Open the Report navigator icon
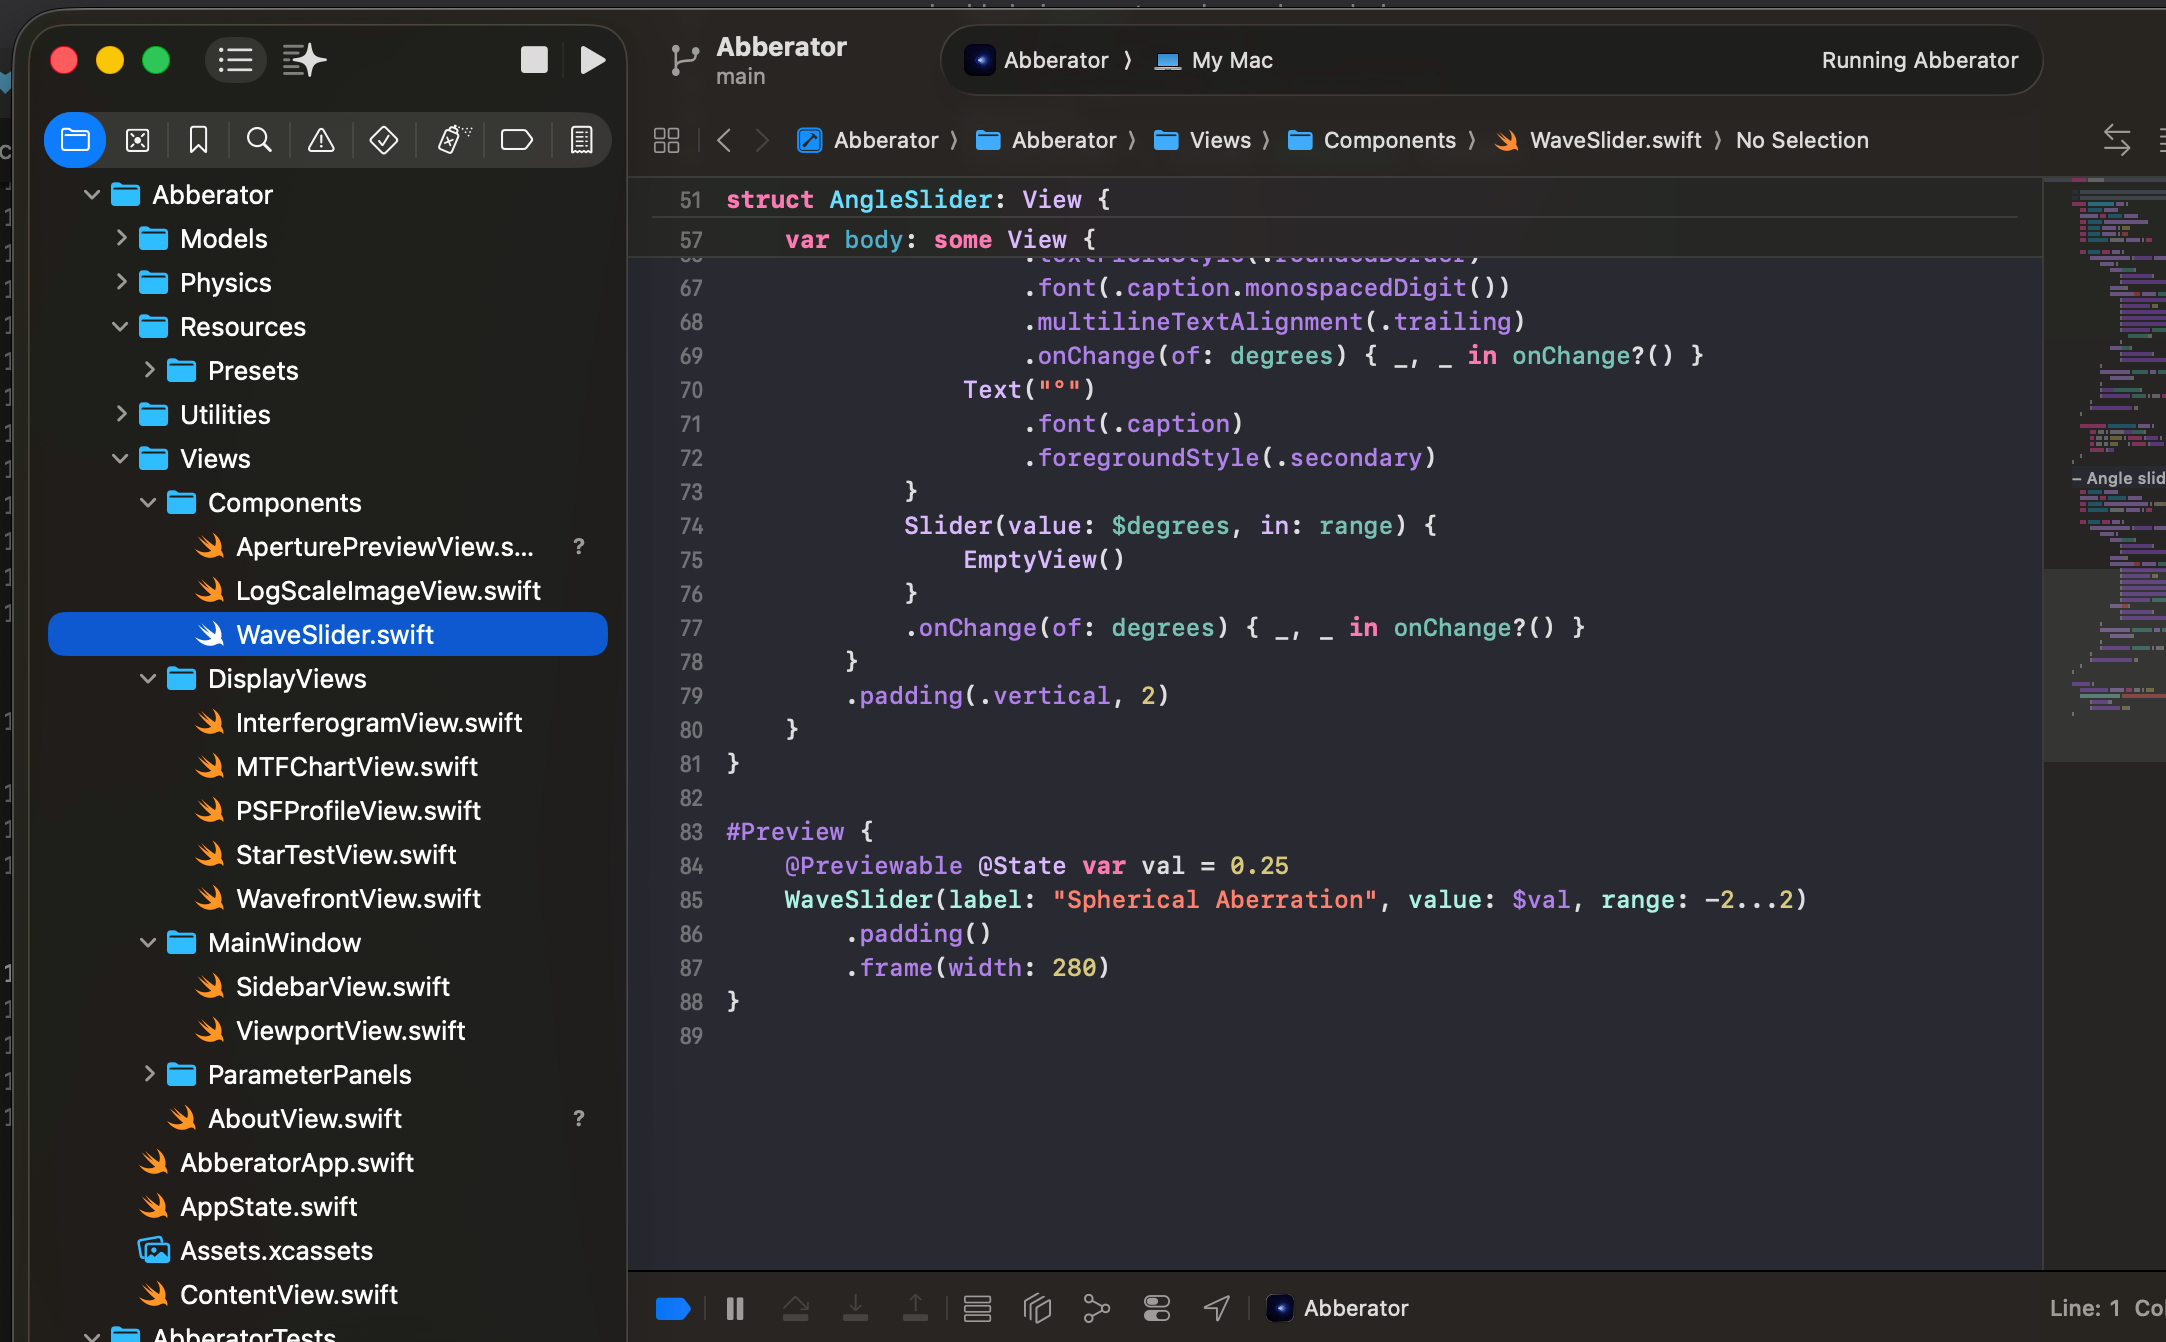 [x=581, y=140]
